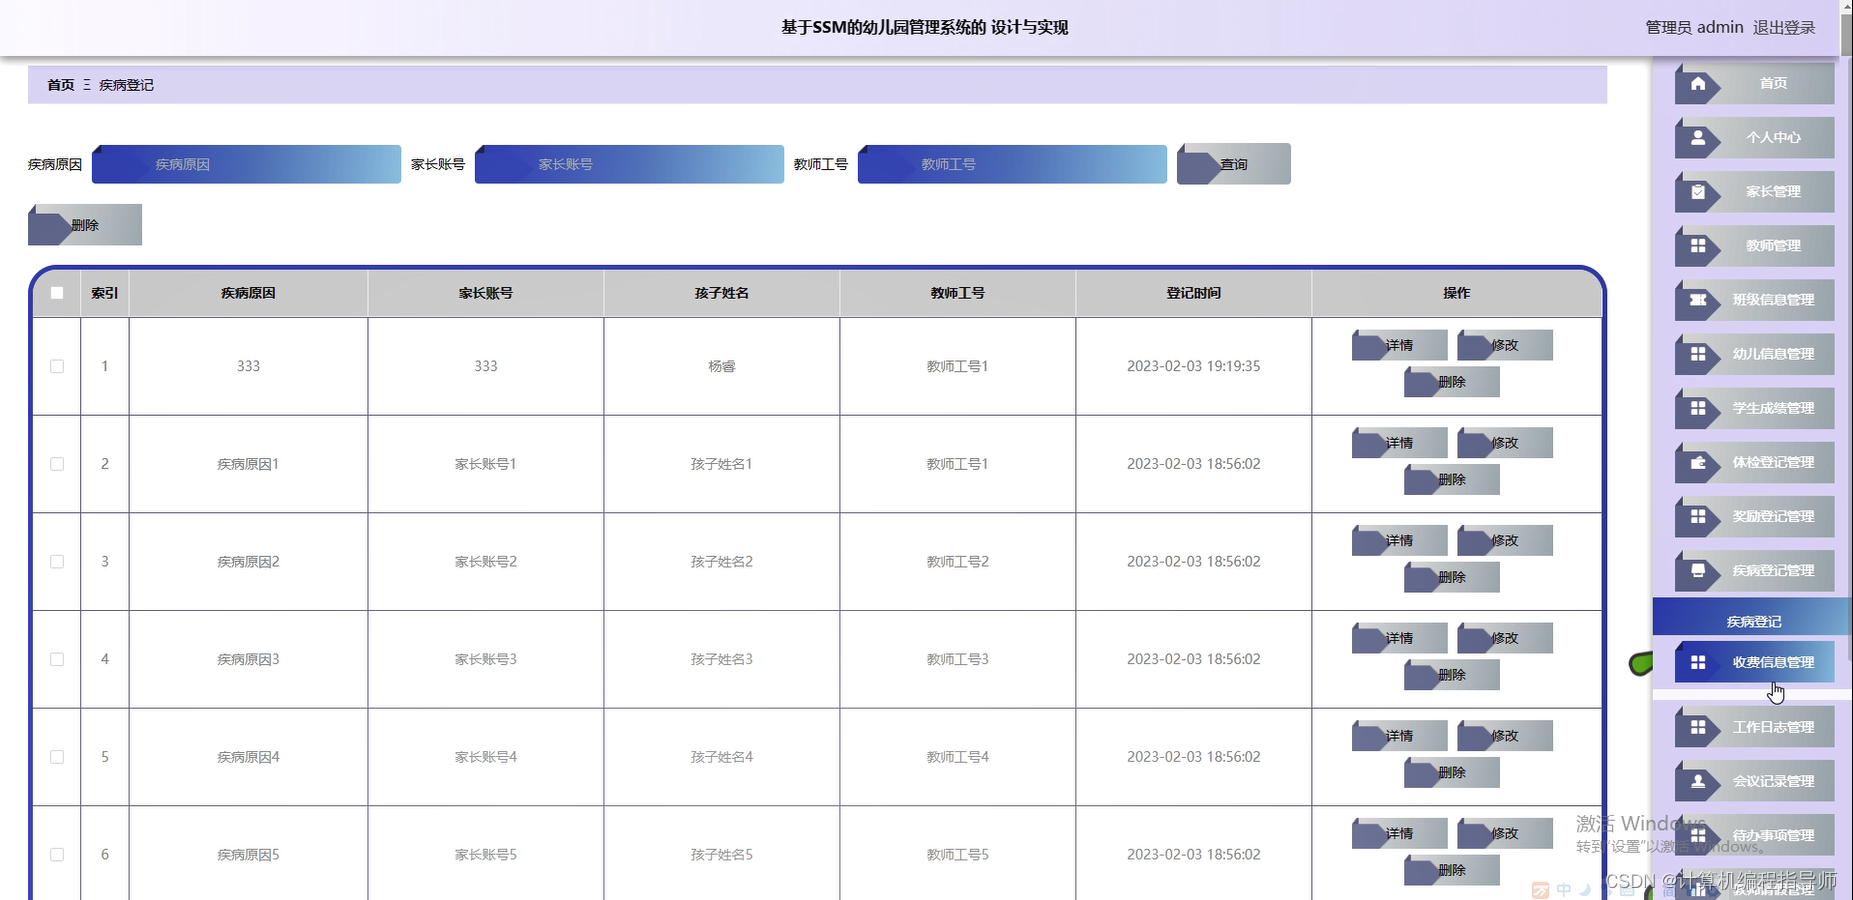The height and width of the screenshot is (900, 1853).
Task: Check the checkbox for row 疾病原因4
Action: [x=57, y=757]
